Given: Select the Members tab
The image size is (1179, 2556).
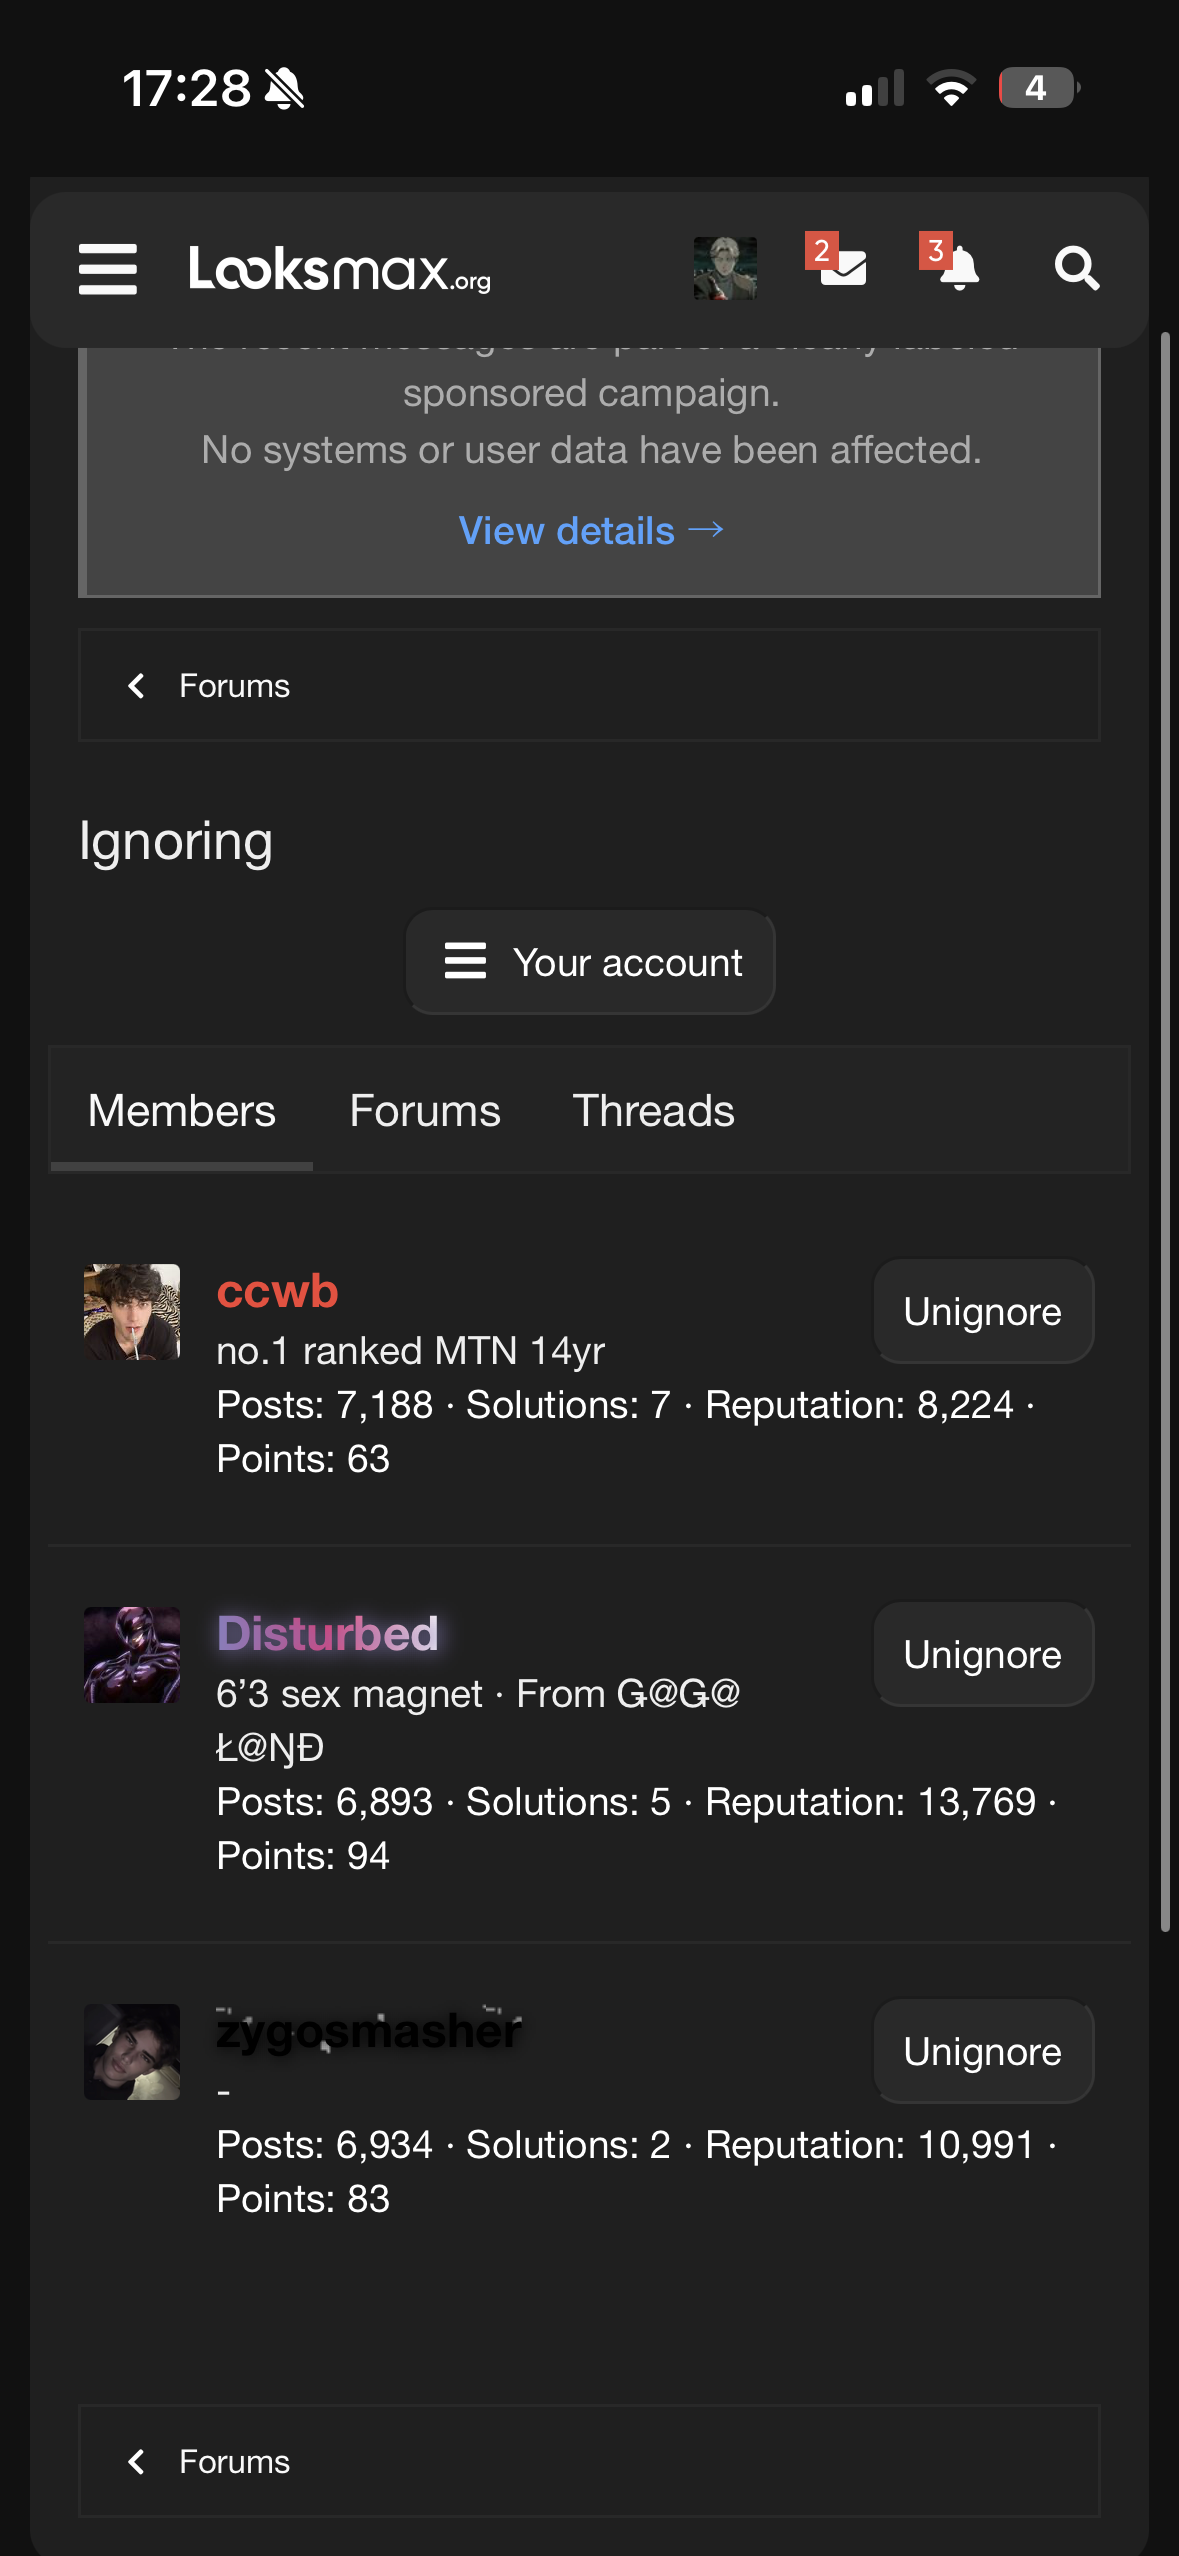Looking at the screenshot, I should point(181,1111).
